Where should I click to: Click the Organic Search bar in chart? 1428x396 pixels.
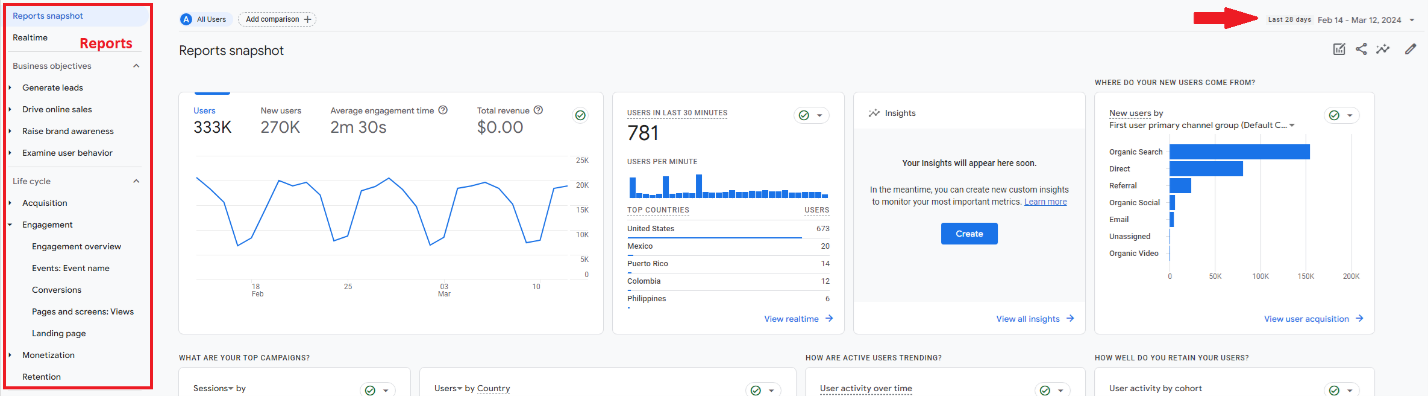click(x=1239, y=152)
